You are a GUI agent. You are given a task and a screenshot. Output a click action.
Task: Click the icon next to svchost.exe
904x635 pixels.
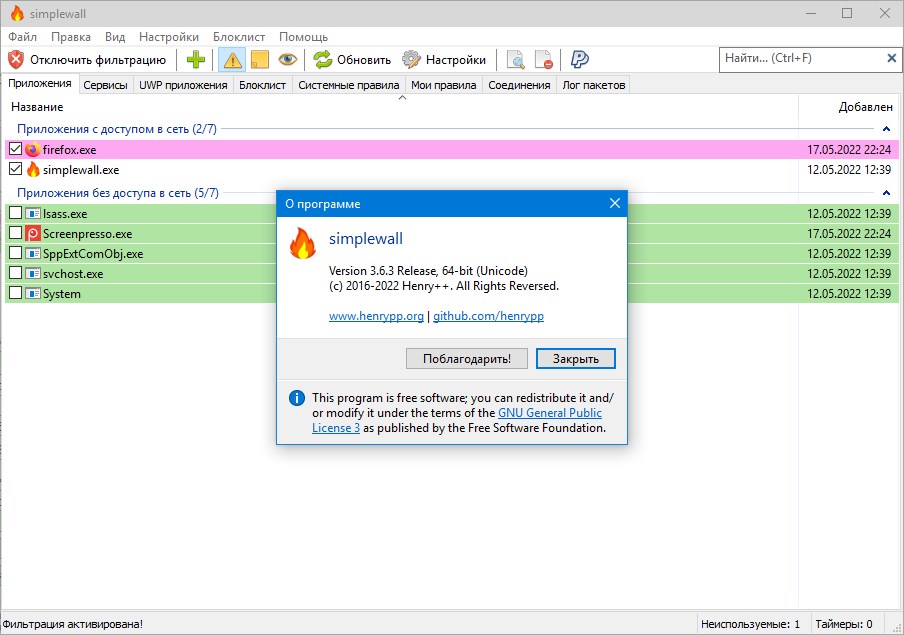point(33,273)
